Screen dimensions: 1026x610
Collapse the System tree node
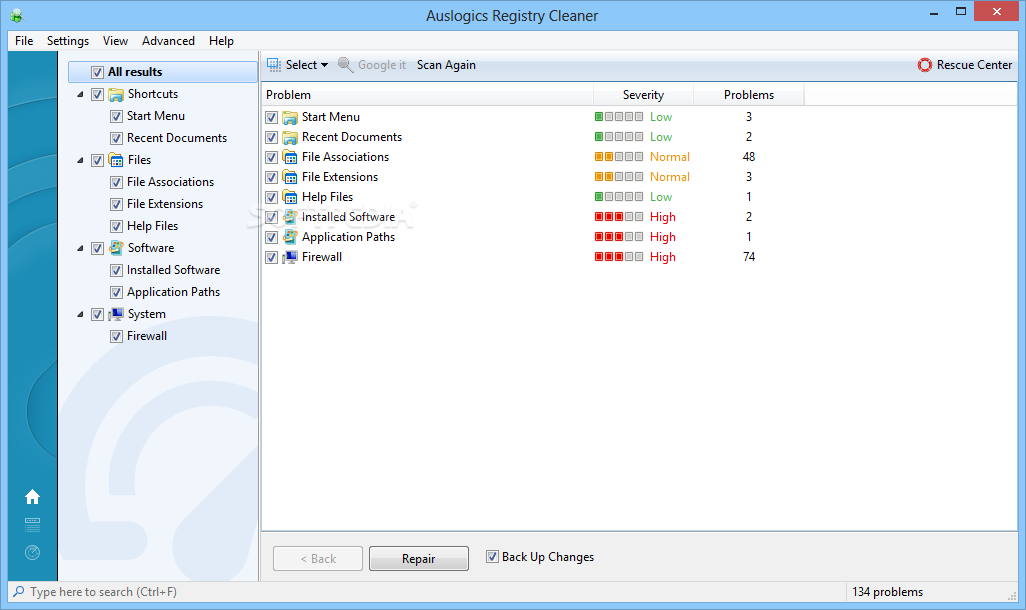click(x=80, y=315)
